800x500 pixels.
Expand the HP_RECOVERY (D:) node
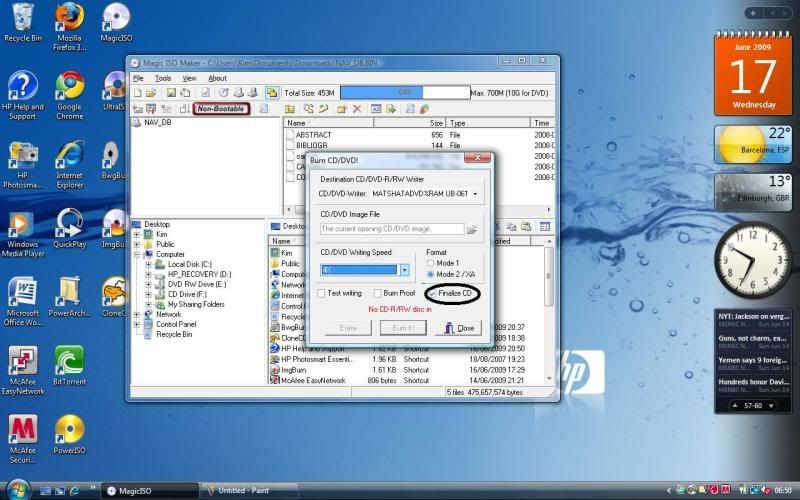(148, 274)
